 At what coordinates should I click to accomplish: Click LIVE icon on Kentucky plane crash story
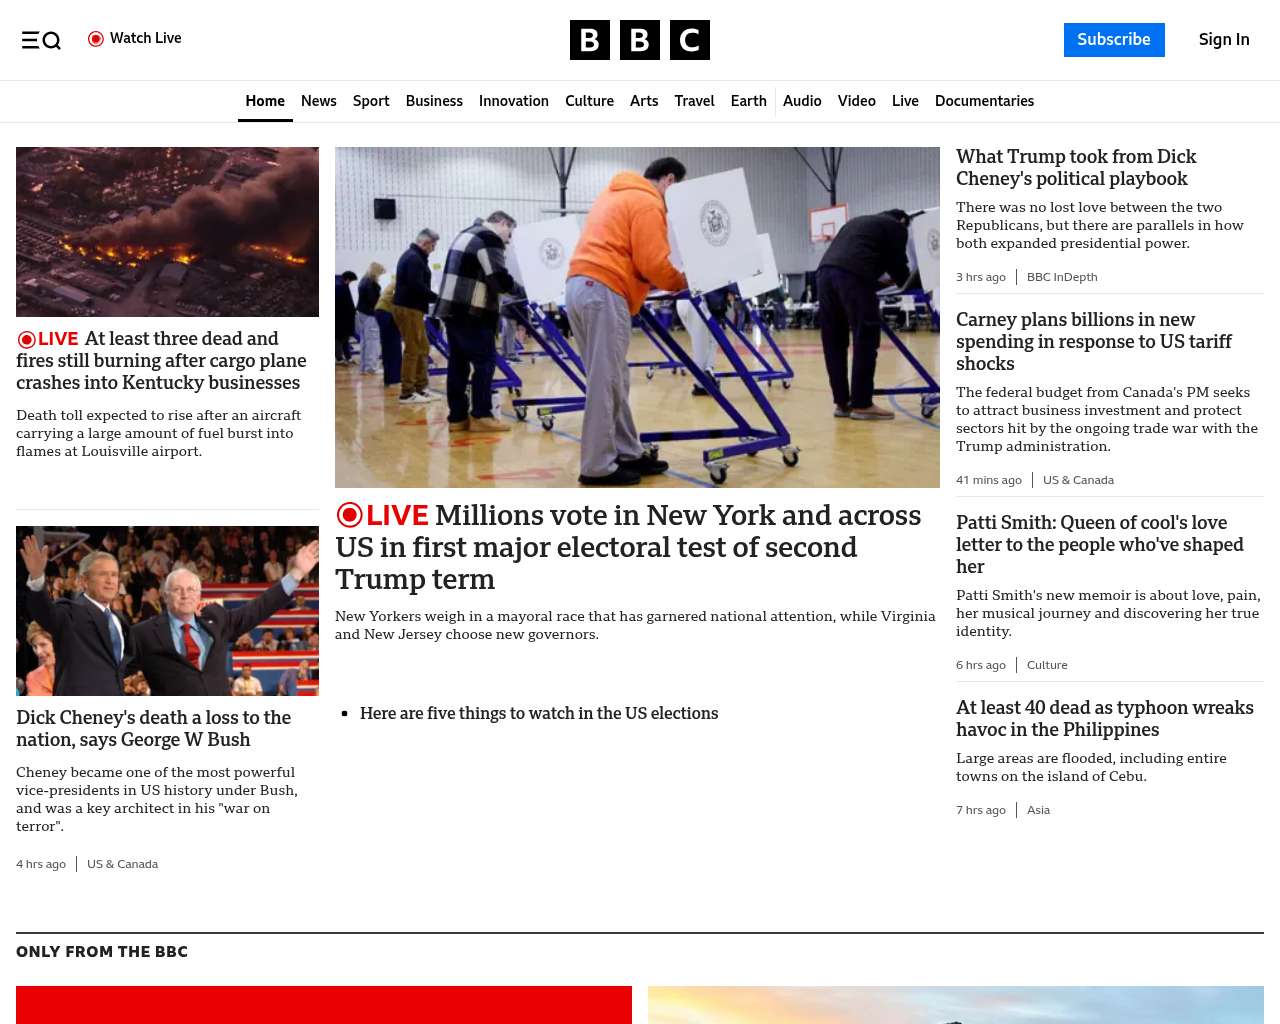point(27,339)
